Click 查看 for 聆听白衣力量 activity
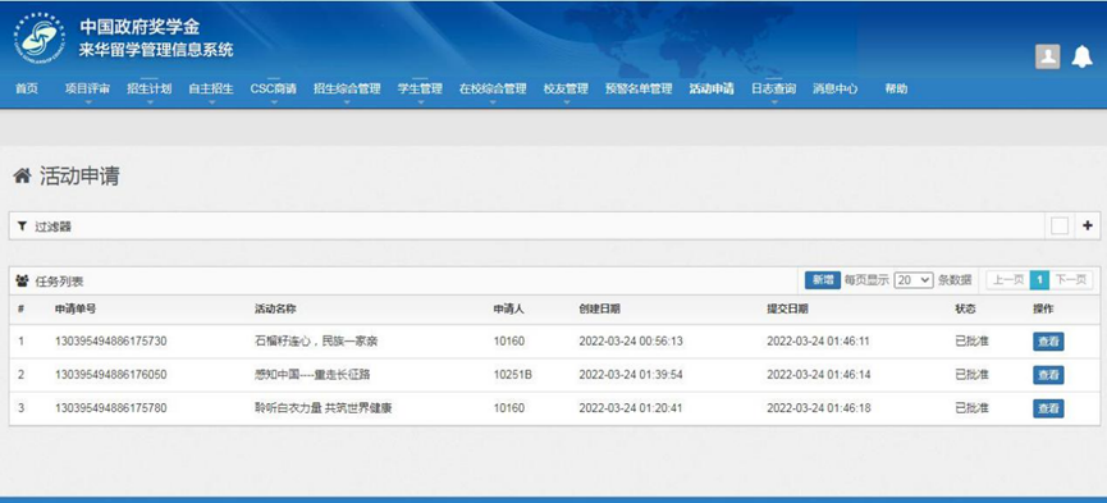Image resolution: width=1108 pixels, height=504 pixels. coord(1048,408)
